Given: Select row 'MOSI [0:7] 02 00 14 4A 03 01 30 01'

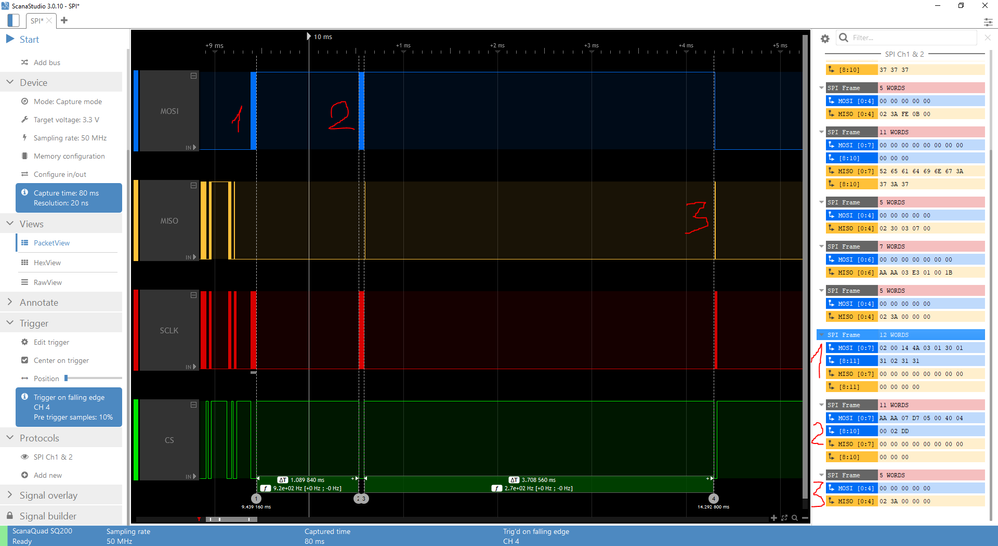Looking at the screenshot, I should coord(905,347).
